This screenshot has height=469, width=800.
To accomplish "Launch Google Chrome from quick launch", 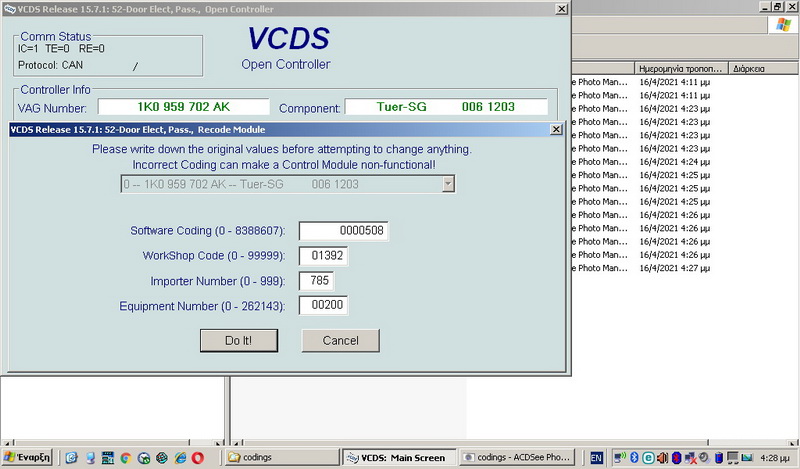I will (x=126, y=458).
